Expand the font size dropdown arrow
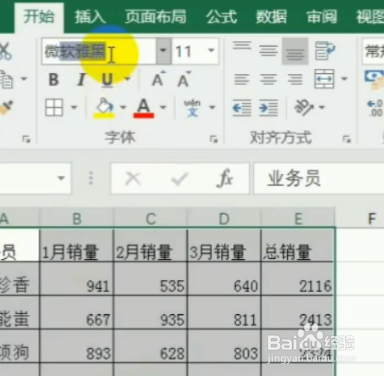Viewport: 384px width, 376px height. [211, 51]
